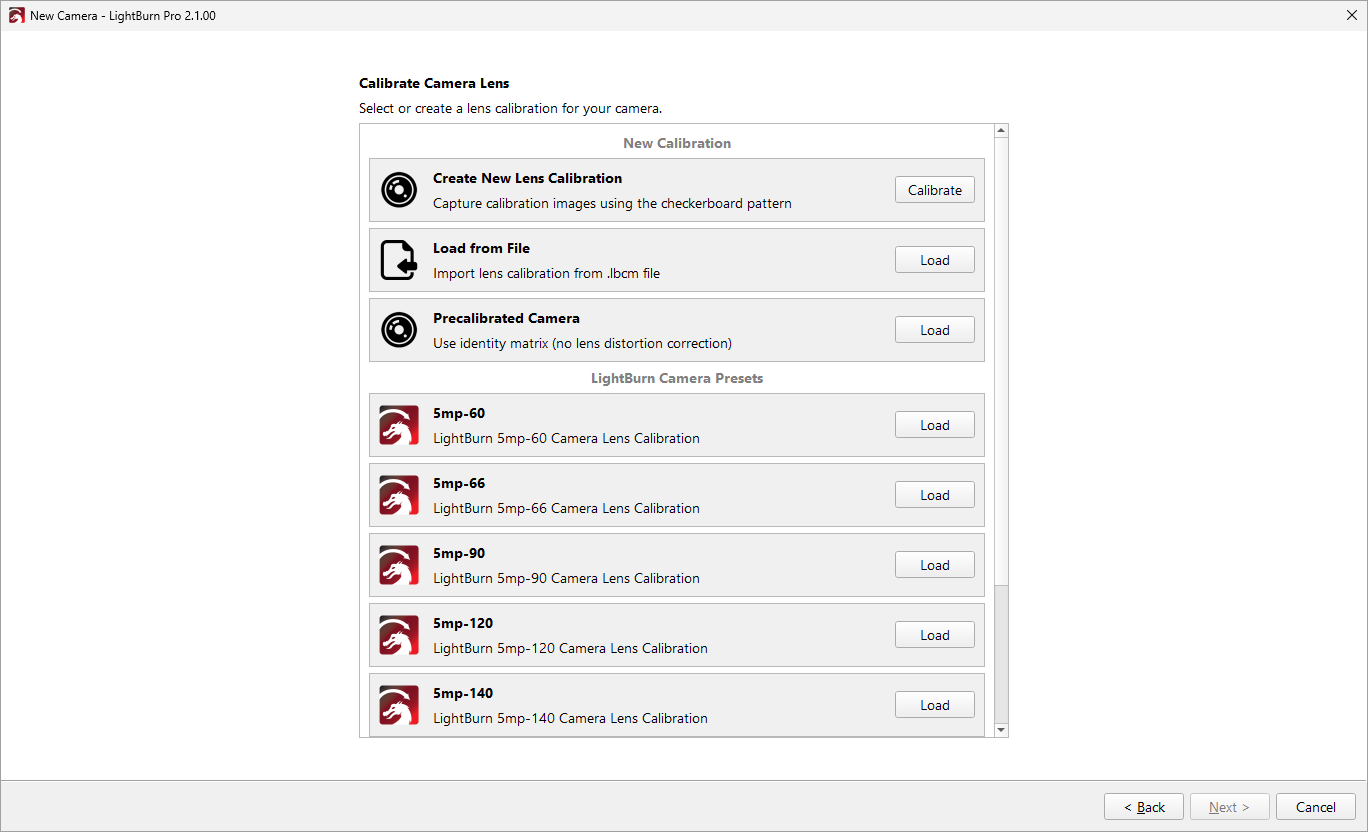
Task: Click the New Calibration section header
Action: (x=677, y=143)
